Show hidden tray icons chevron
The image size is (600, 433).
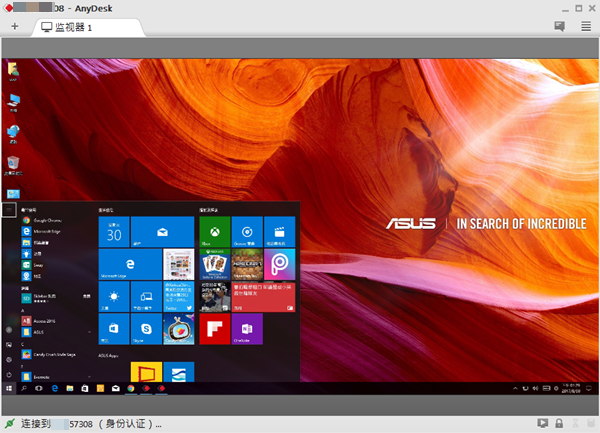pos(515,388)
